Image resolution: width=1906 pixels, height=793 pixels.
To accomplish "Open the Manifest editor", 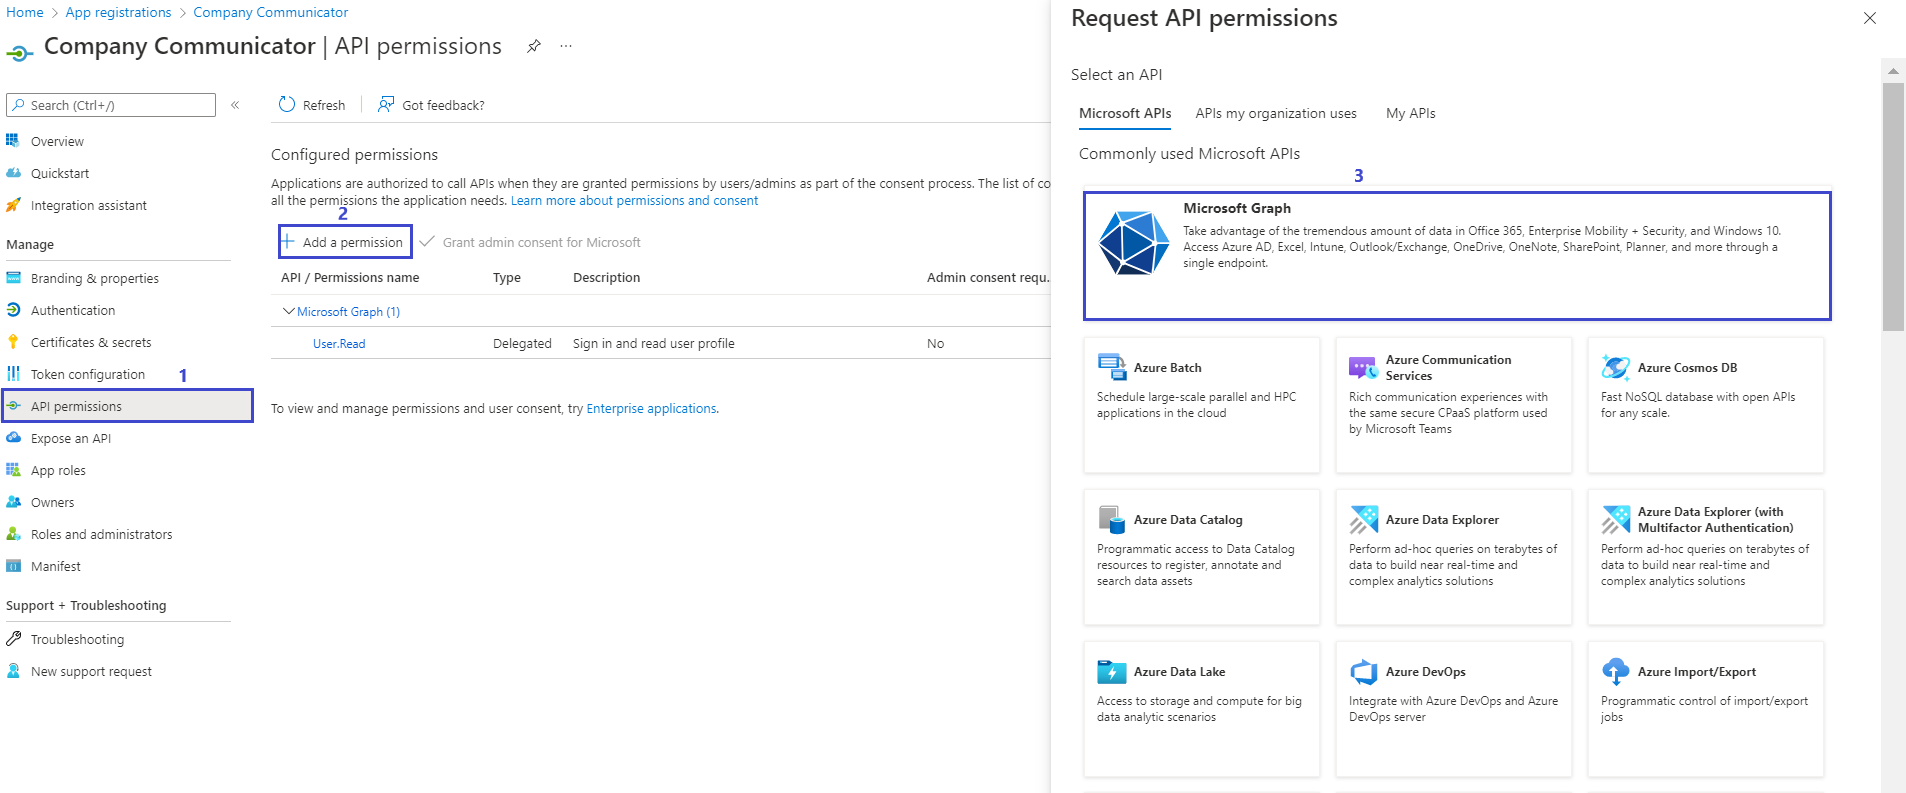I will click(55, 566).
